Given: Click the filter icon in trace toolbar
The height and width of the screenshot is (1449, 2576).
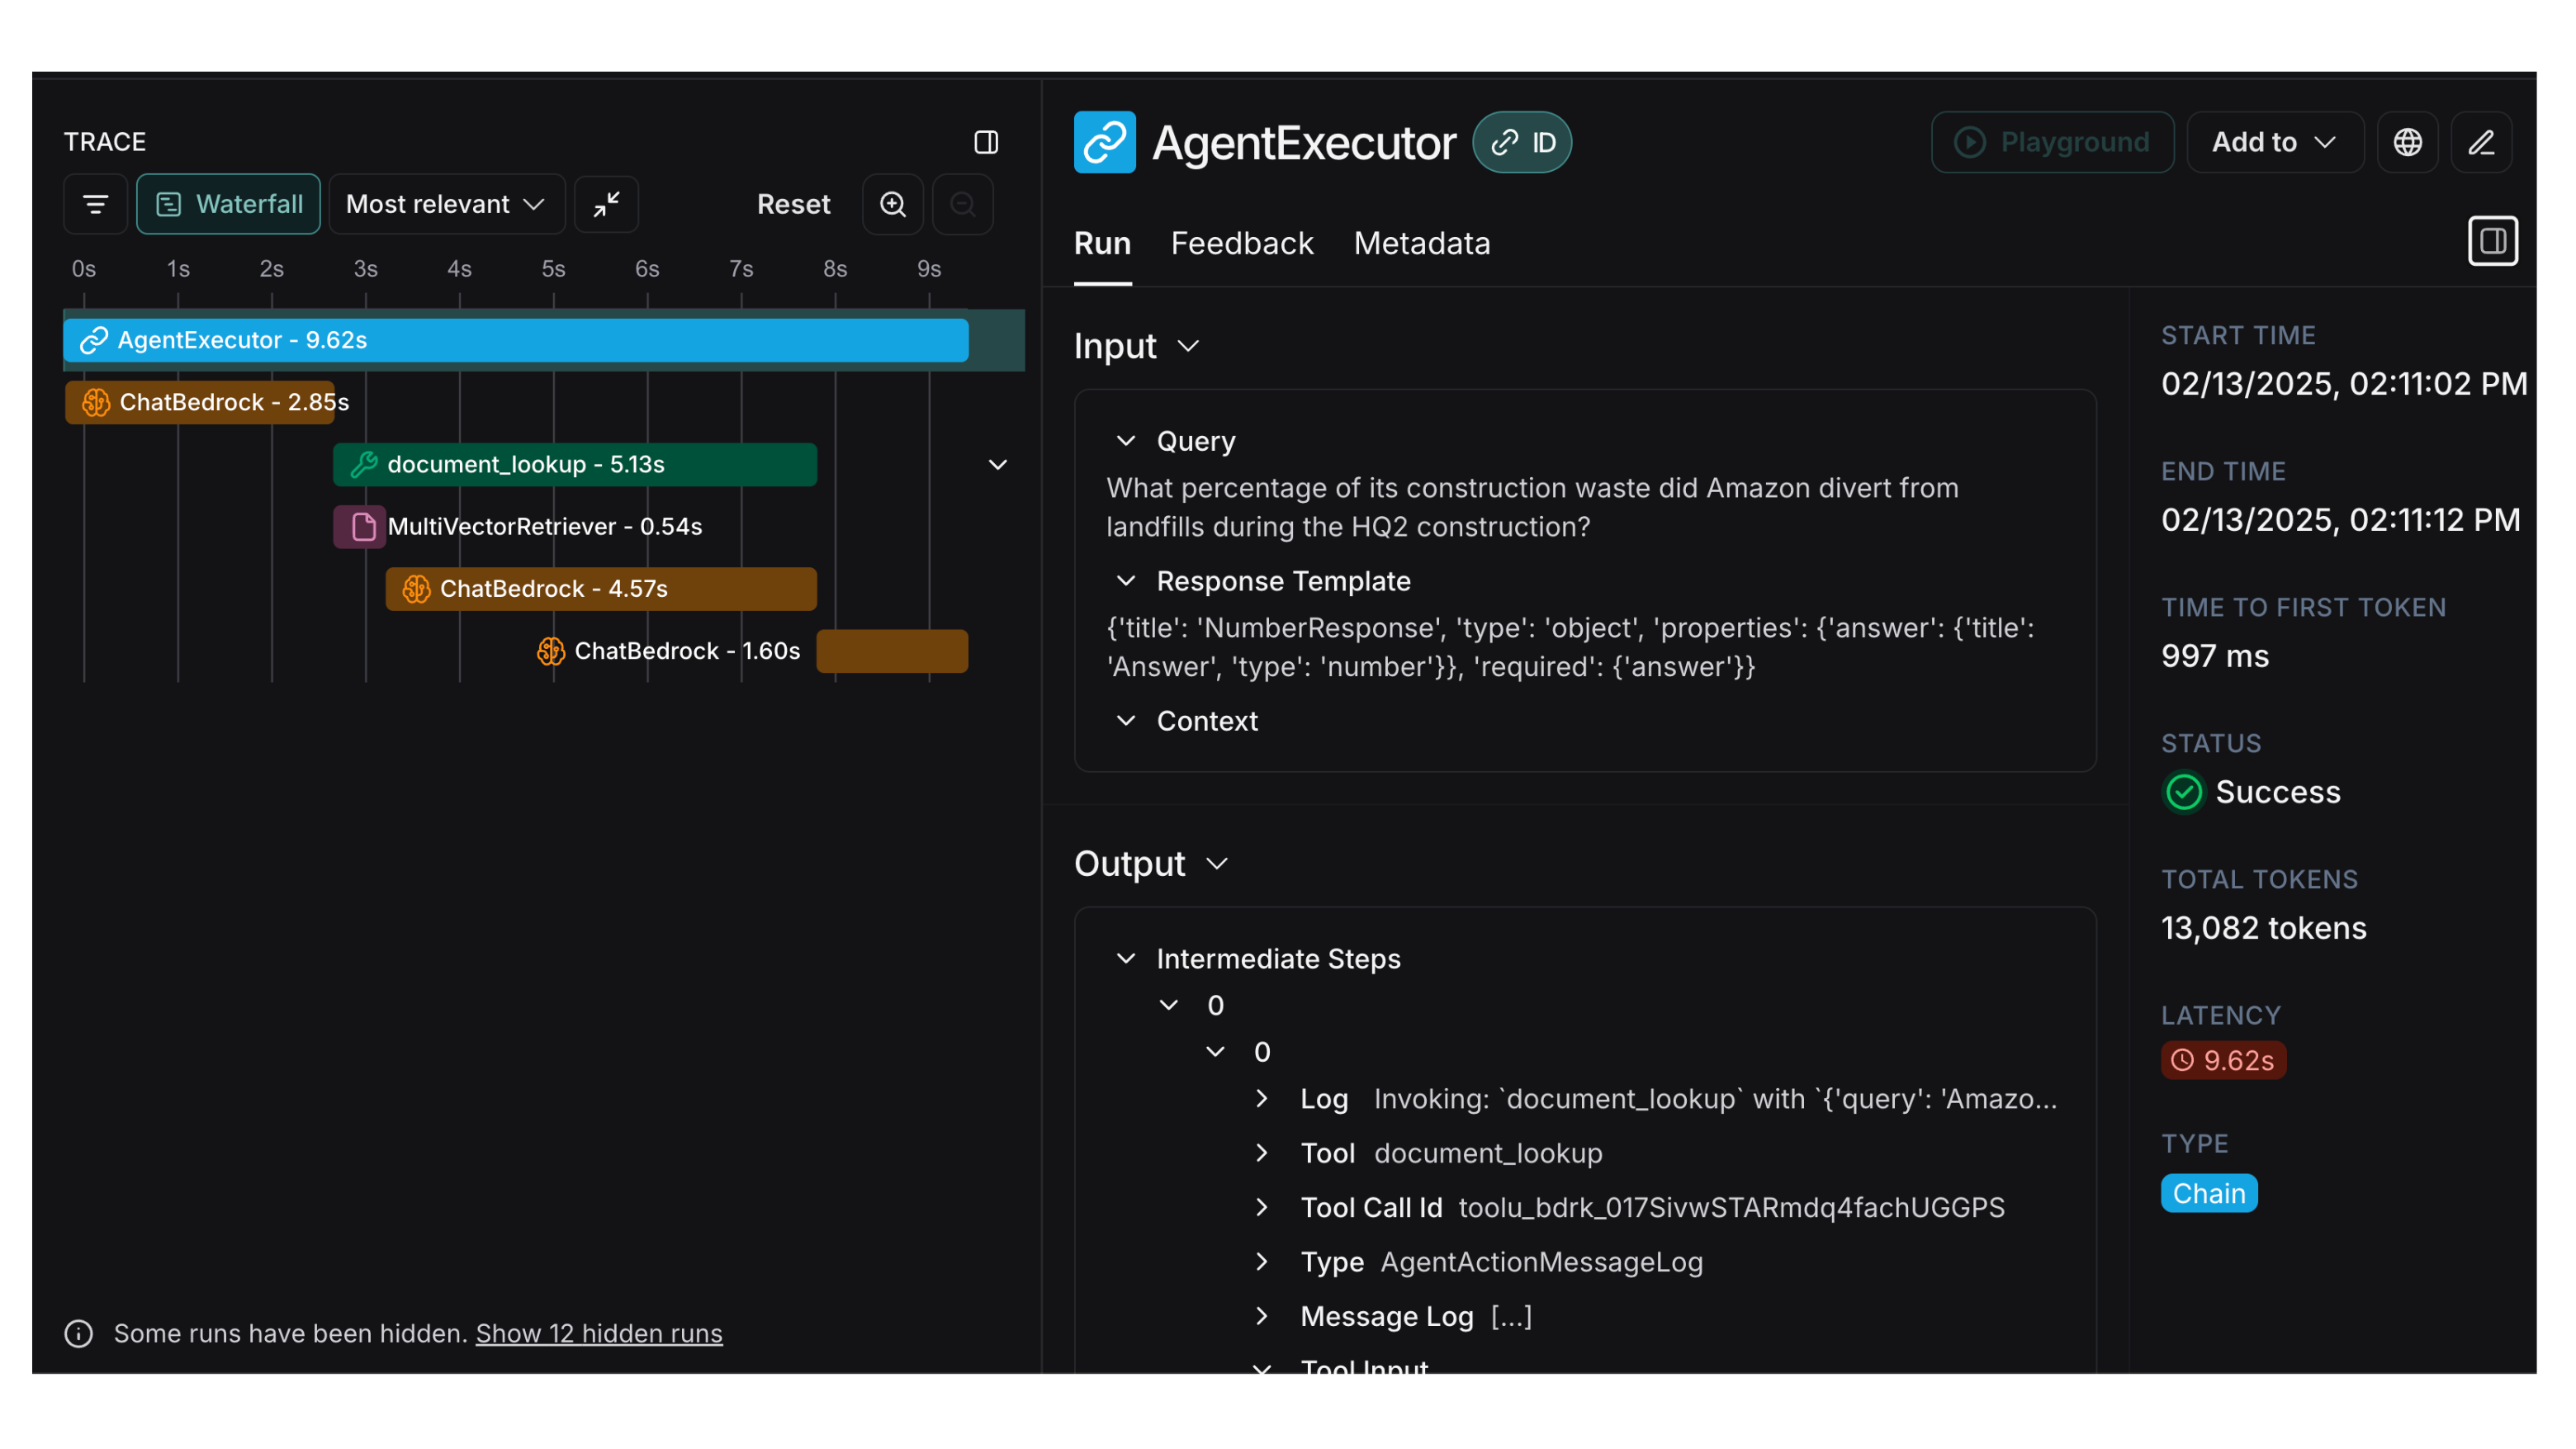Looking at the screenshot, I should pyautogui.click(x=95, y=204).
